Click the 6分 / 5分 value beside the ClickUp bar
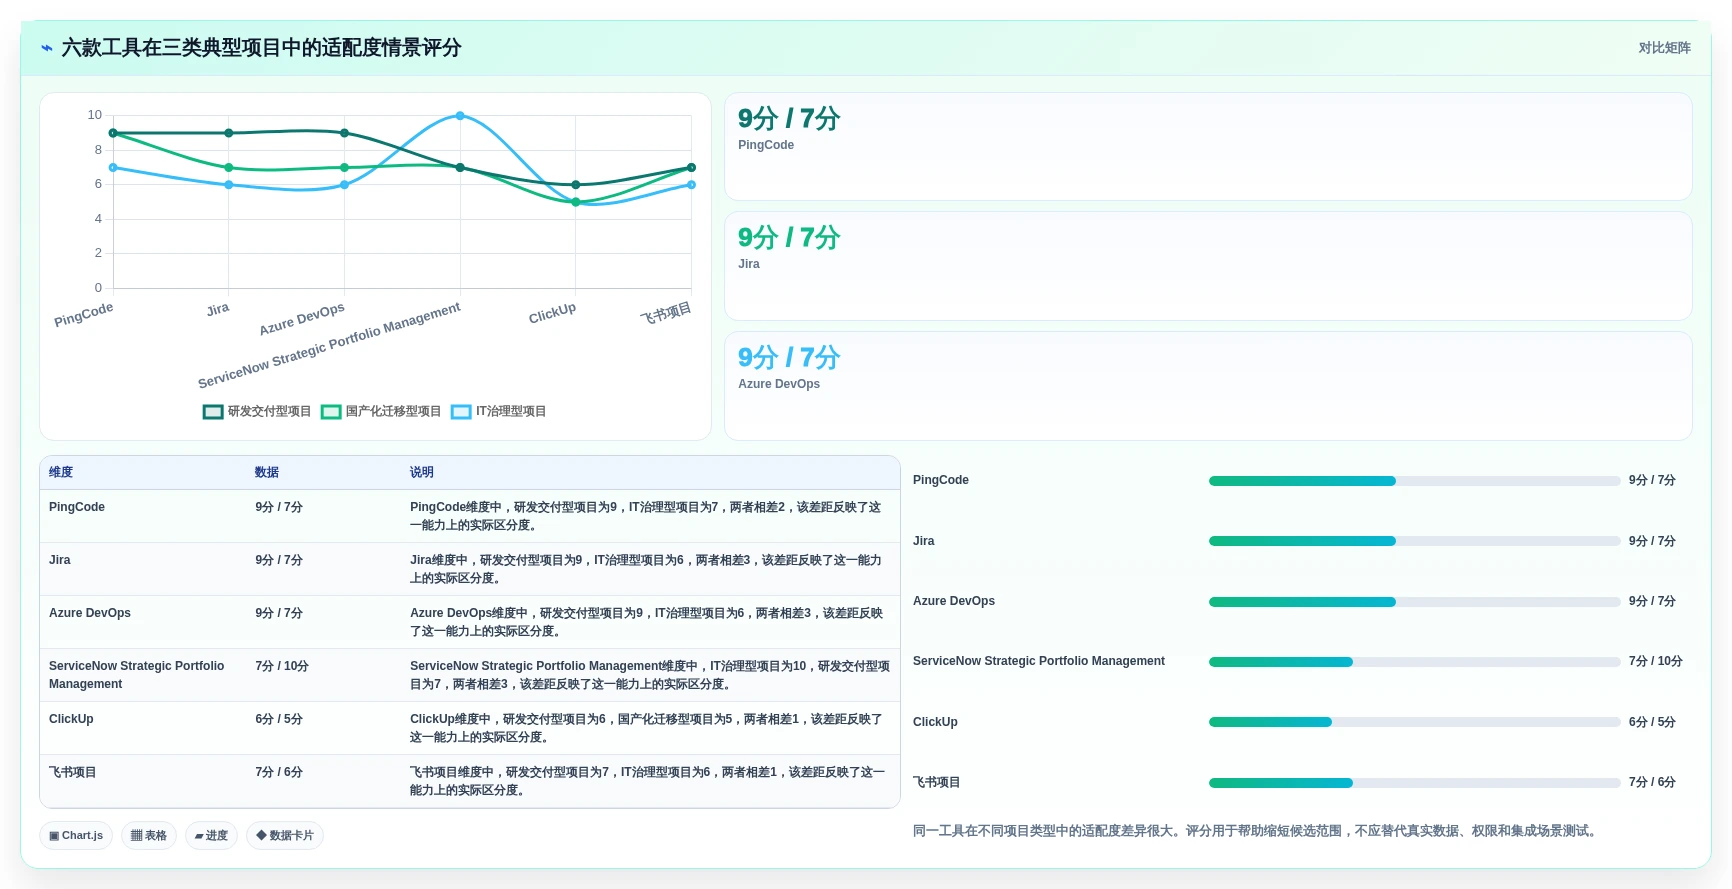The image size is (1732, 889). tap(1652, 723)
